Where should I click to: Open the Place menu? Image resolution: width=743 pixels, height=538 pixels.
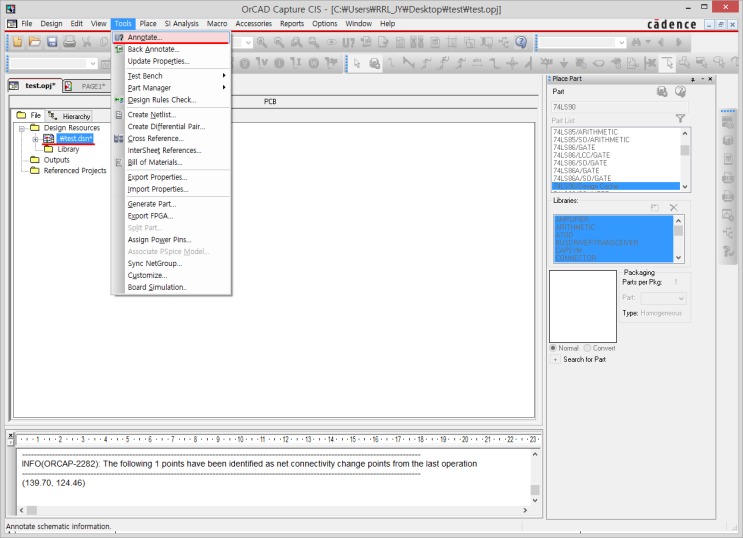[x=148, y=24]
